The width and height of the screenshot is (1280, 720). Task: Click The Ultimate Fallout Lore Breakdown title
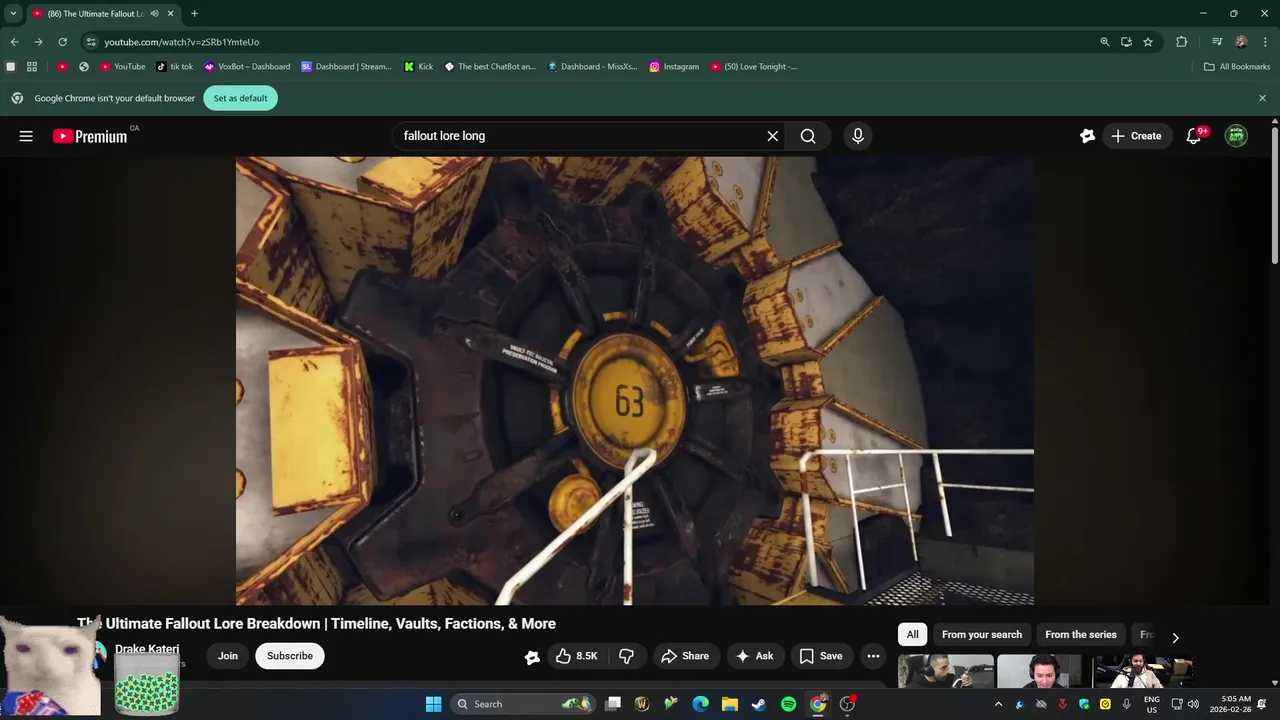pos(317,623)
